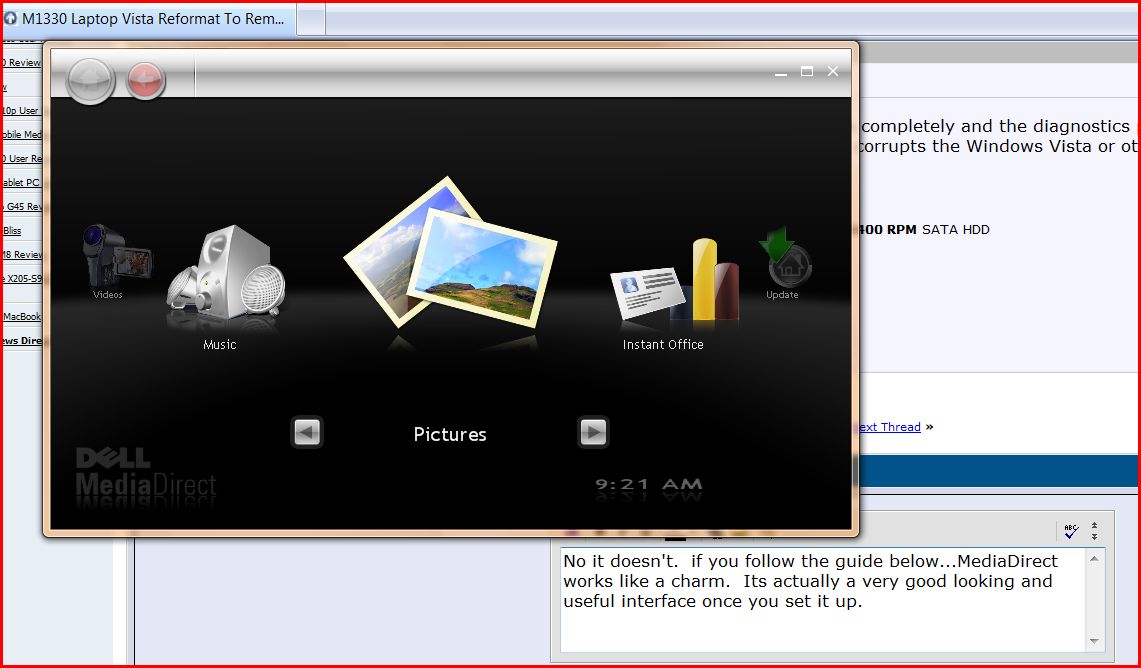Viewport: 1141px width, 668px height.
Task: Click the spell check ABC icon
Action: click(x=1070, y=531)
